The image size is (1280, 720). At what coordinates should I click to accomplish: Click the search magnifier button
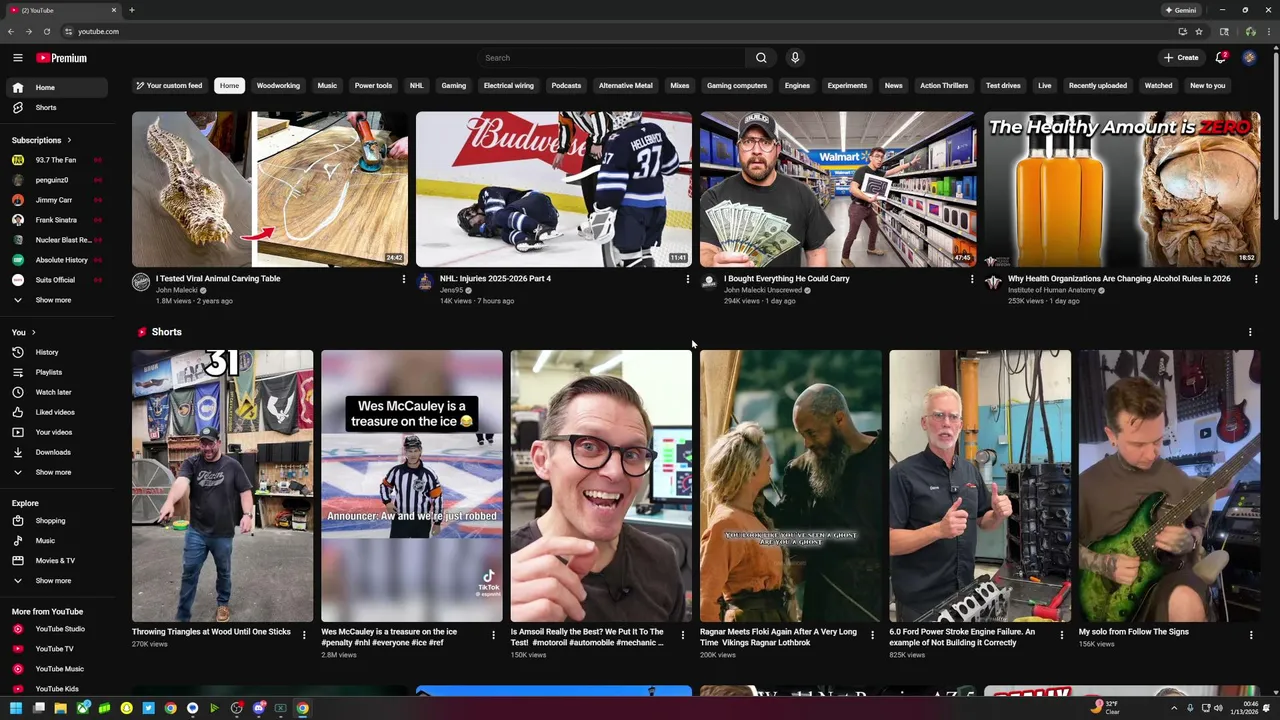(761, 58)
